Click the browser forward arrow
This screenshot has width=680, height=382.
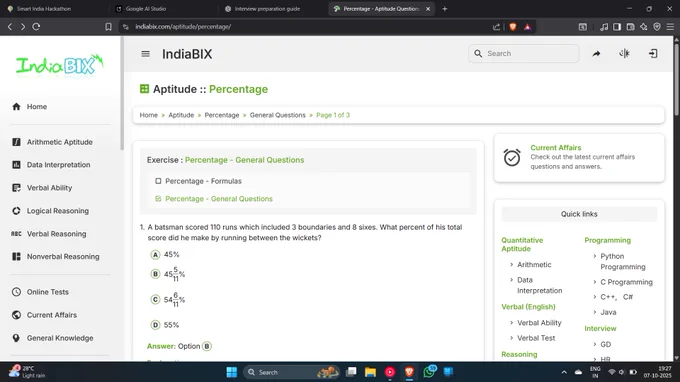tap(23, 26)
